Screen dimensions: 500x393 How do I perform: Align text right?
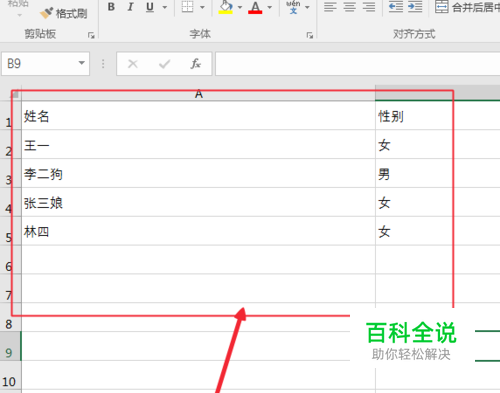click(369, 7)
